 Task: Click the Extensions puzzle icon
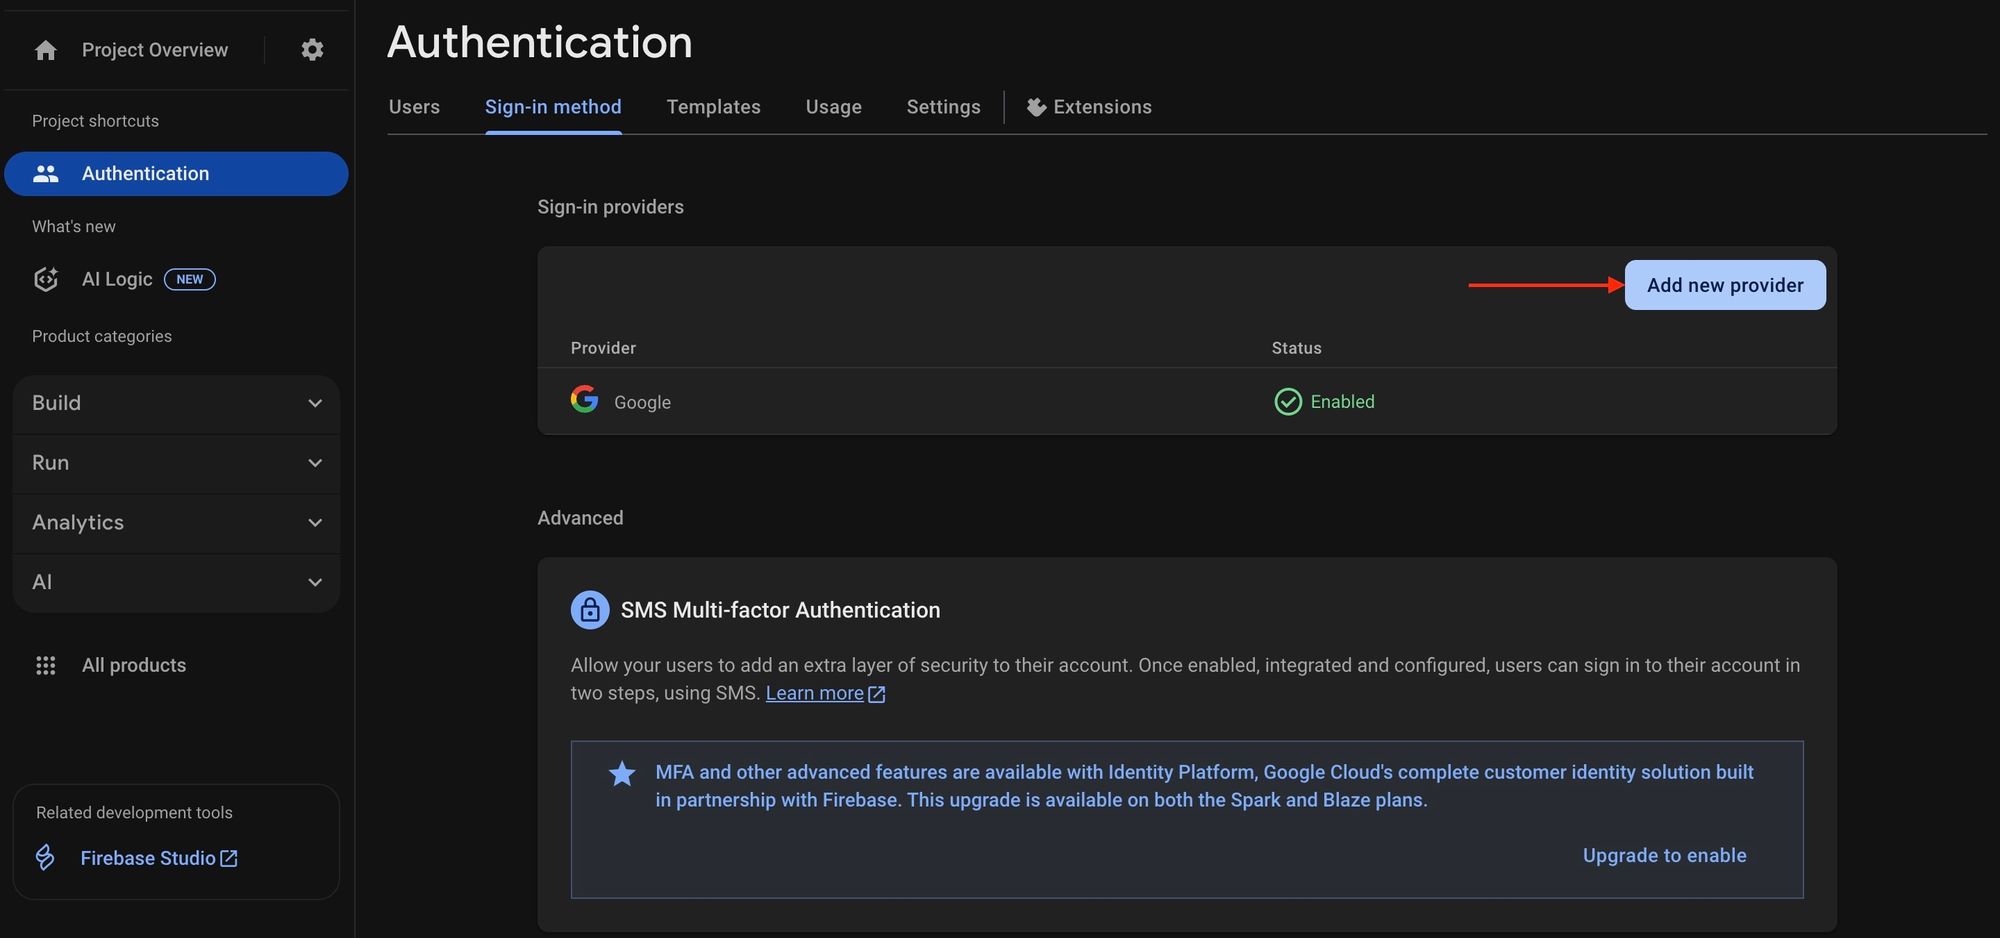click(x=1037, y=107)
